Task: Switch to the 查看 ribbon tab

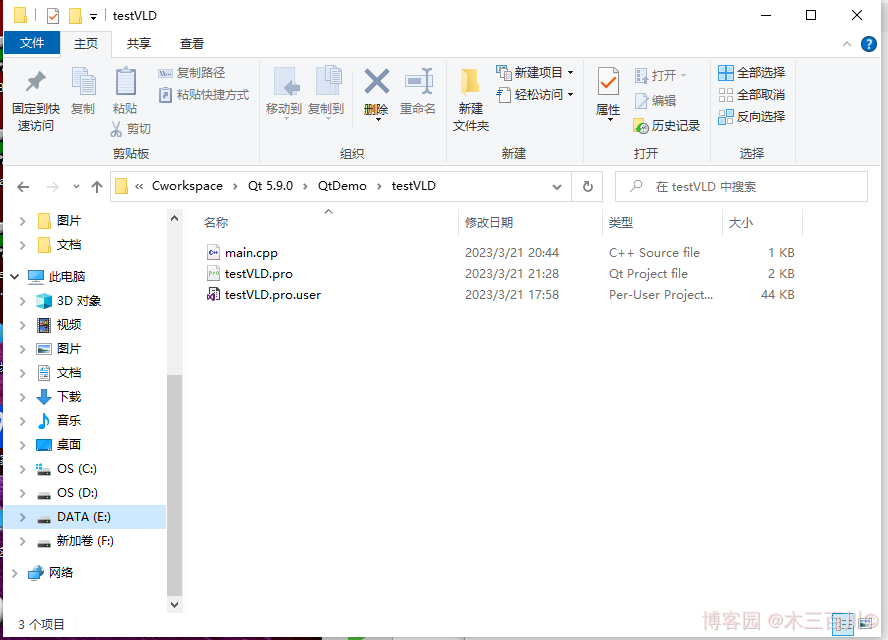Action: 191,44
